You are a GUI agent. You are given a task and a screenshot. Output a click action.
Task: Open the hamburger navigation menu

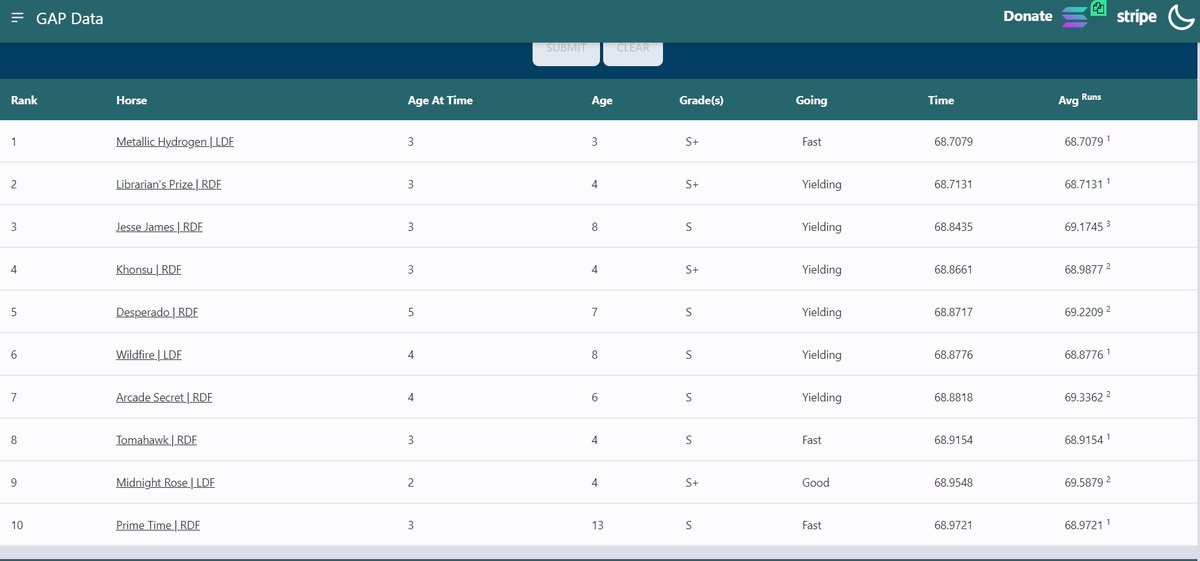(x=17, y=19)
